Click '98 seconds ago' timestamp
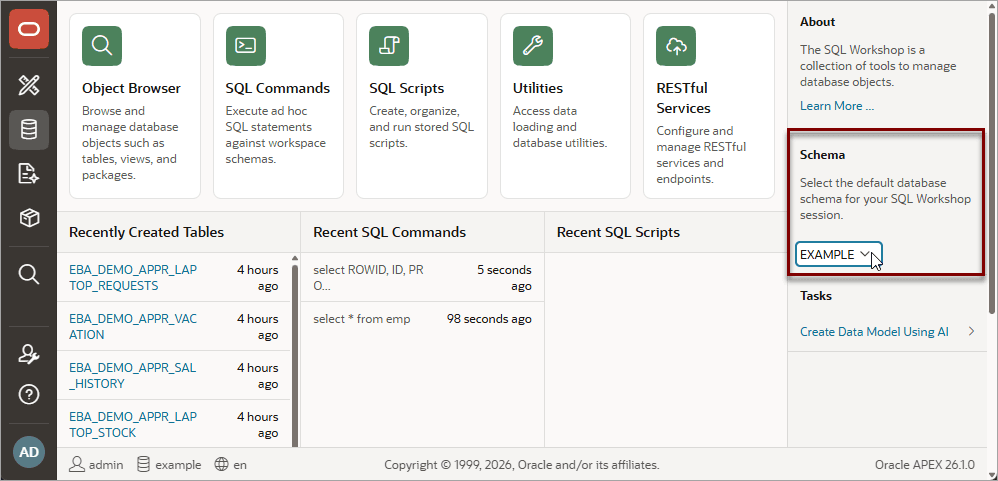The width and height of the screenshot is (998, 481). click(x=489, y=319)
